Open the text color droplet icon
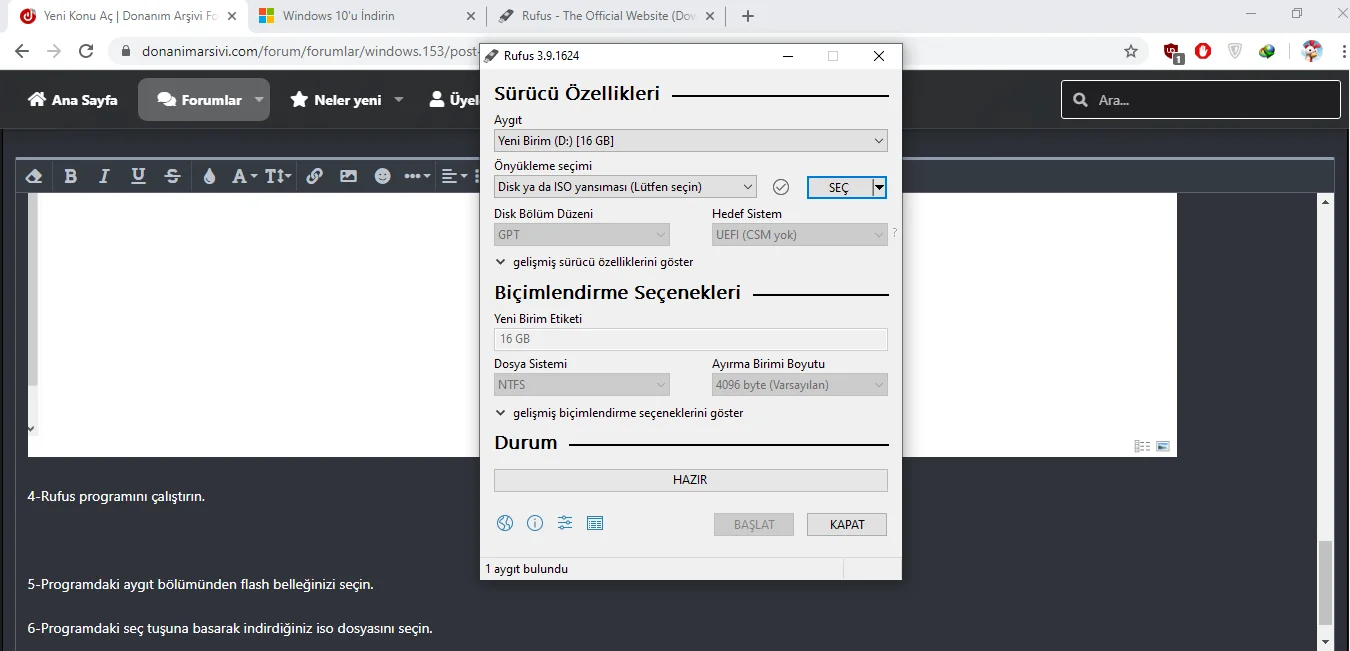Viewport: 1350px width, 651px height. point(209,176)
